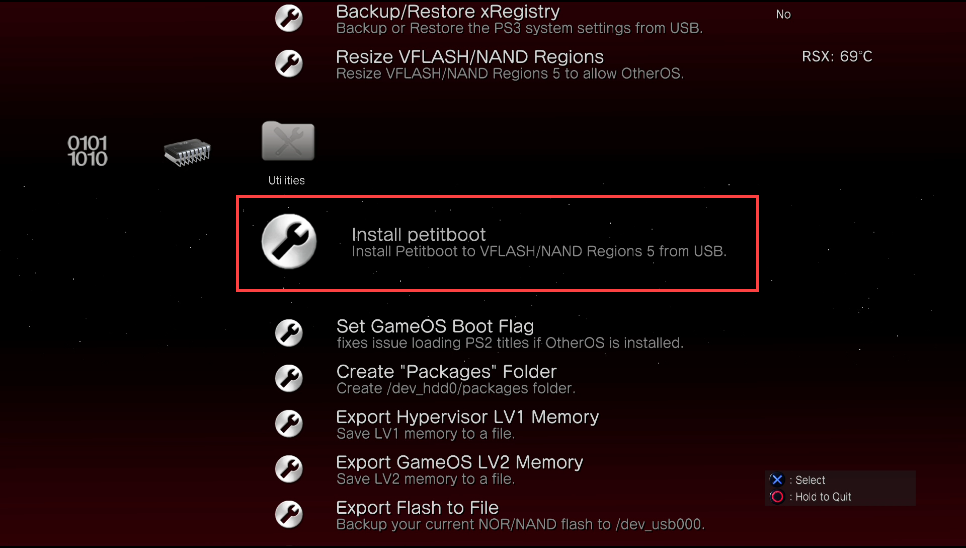966x548 pixels.
Task: Select the memory chip category icon
Action: [x=187, y=152]
